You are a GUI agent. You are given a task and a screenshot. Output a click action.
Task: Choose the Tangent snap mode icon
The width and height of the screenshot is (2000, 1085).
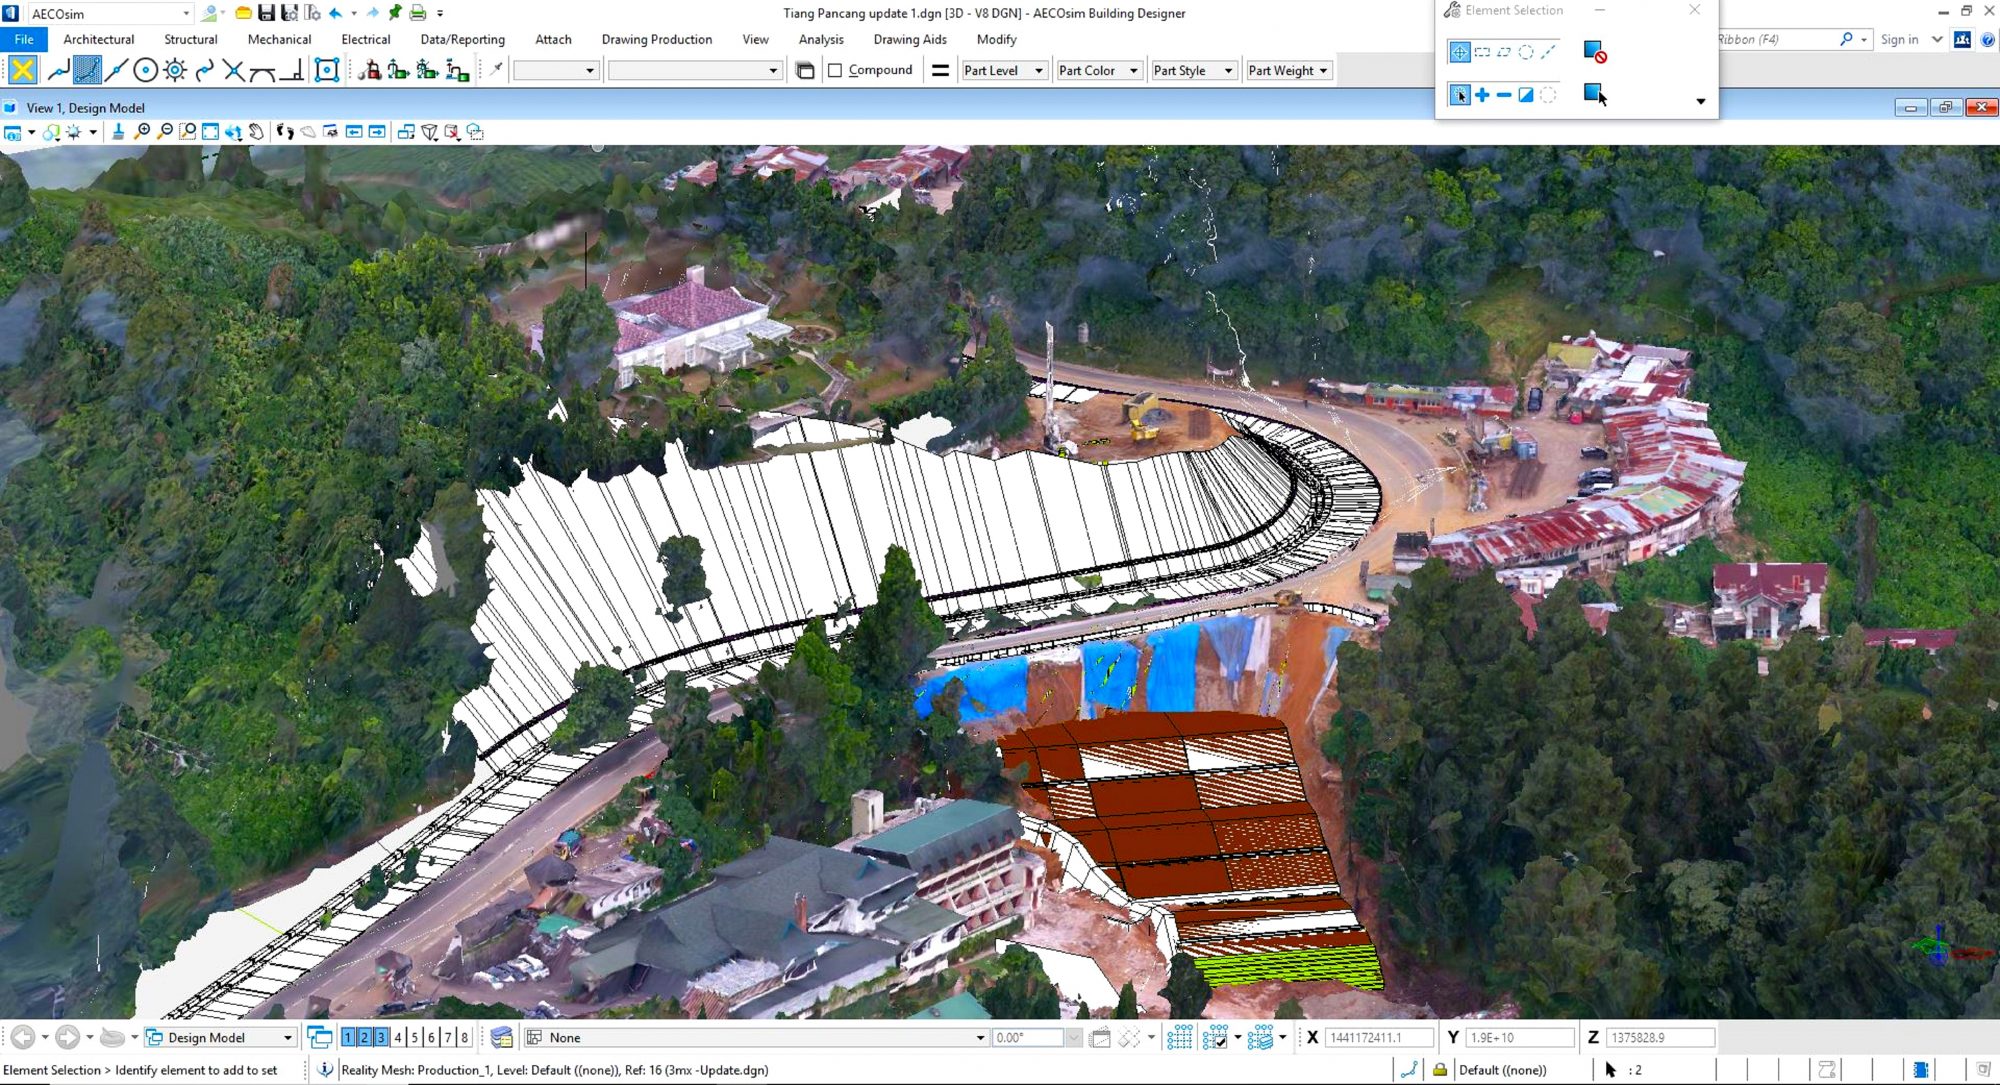pos(262,70)
